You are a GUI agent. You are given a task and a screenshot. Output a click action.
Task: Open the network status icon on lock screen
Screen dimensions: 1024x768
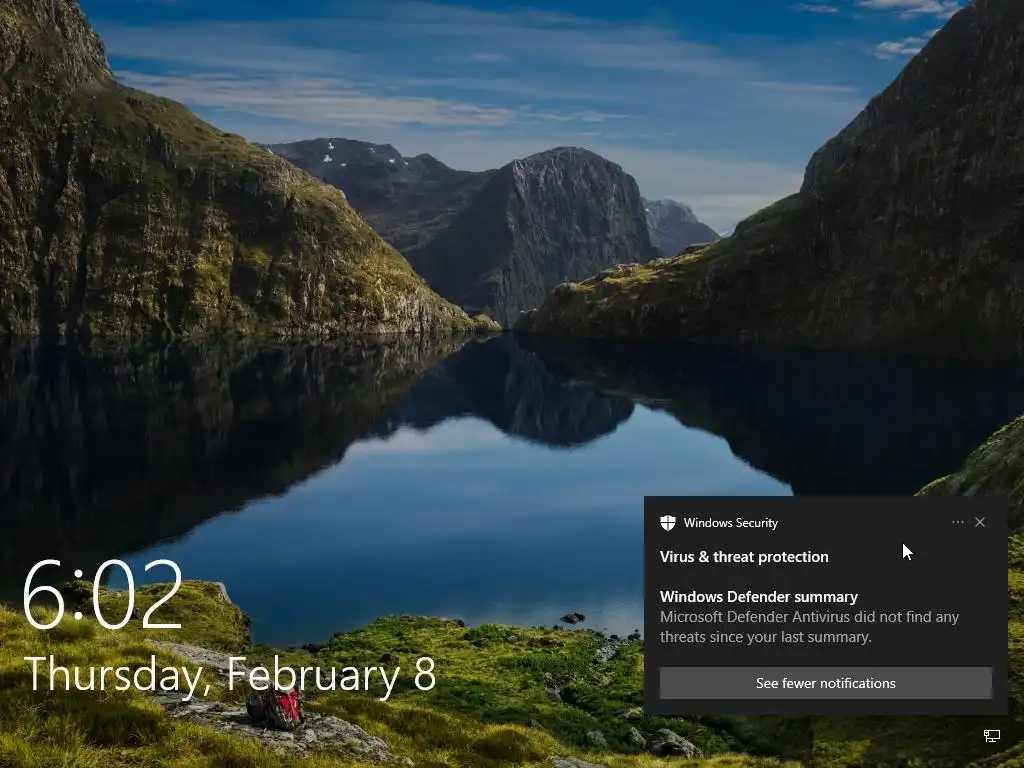[x=991, y=737]
